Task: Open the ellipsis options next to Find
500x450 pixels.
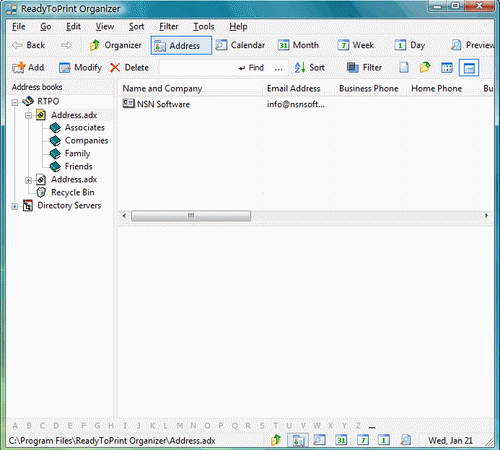Action: [279, 68]
